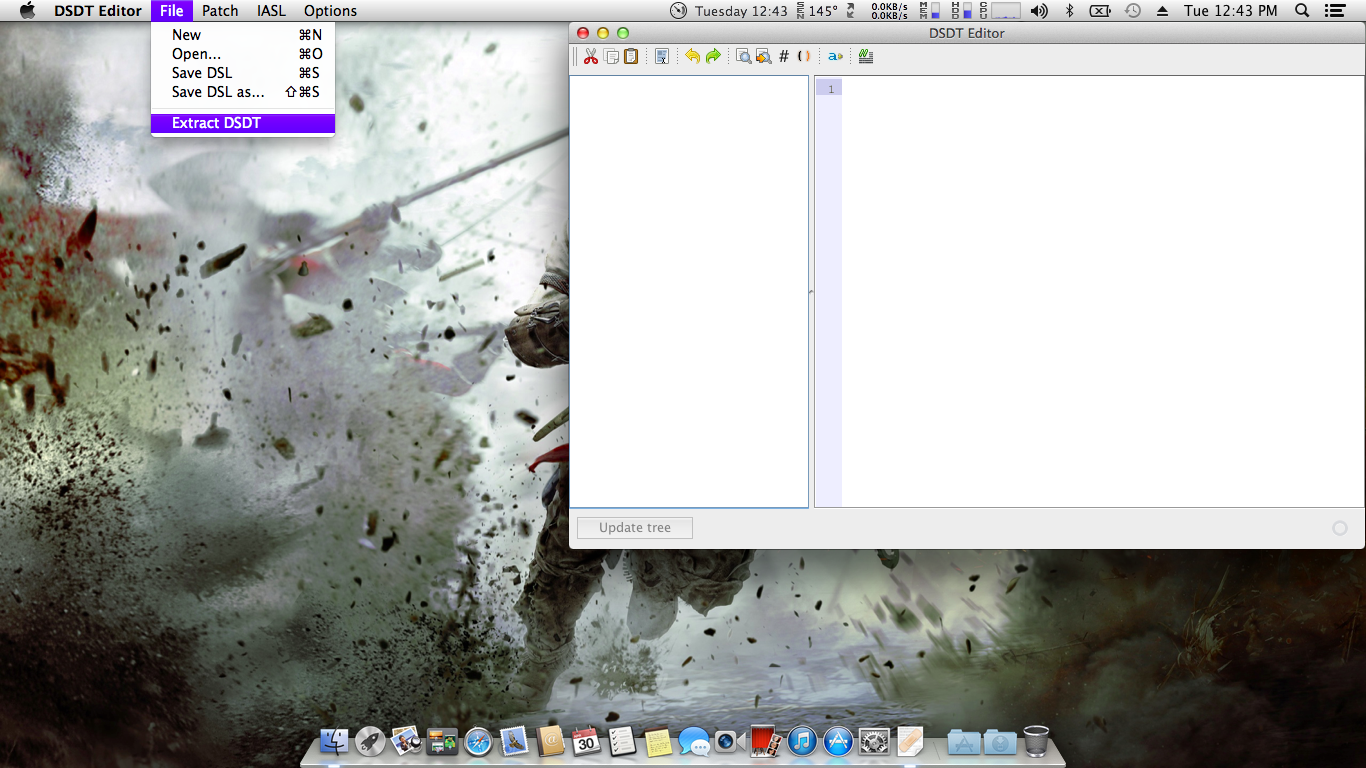Open Find with the magnifier toolbar icon
1366x768 pixels.
pyautogui.click(x=744, y=56)
